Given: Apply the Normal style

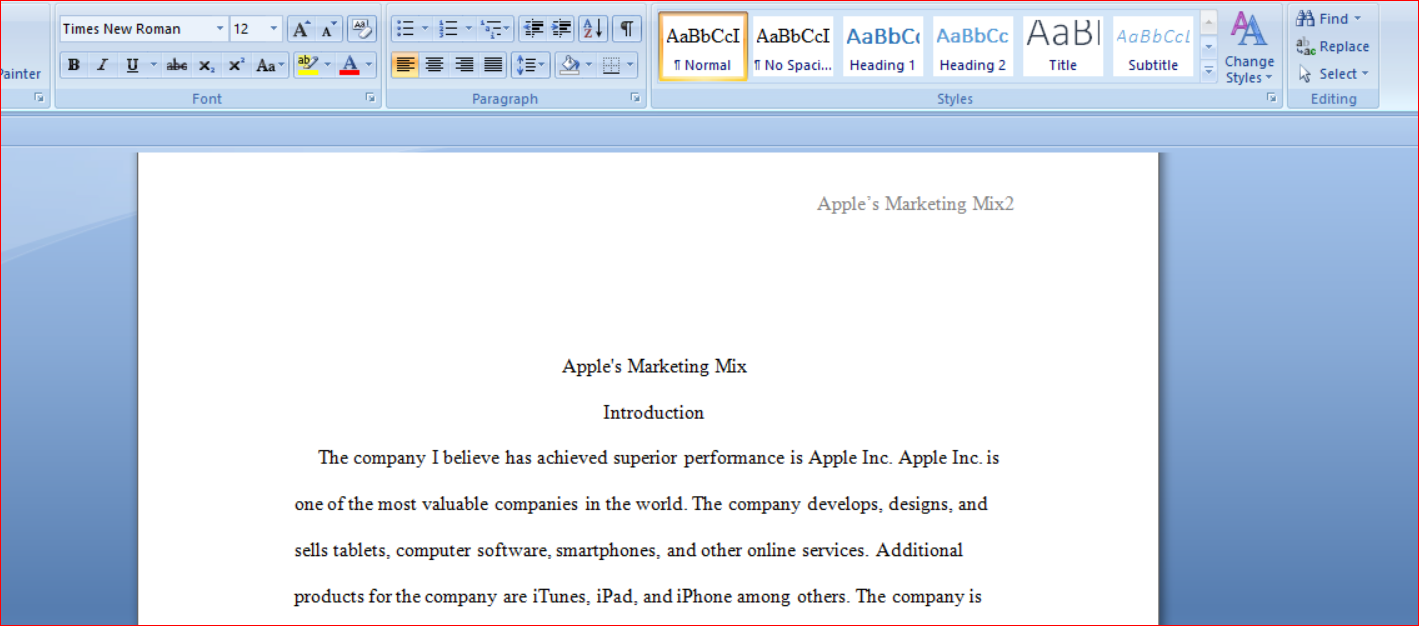Looking at the screenshot, I should pyautogui.click(x=703, y=46).
